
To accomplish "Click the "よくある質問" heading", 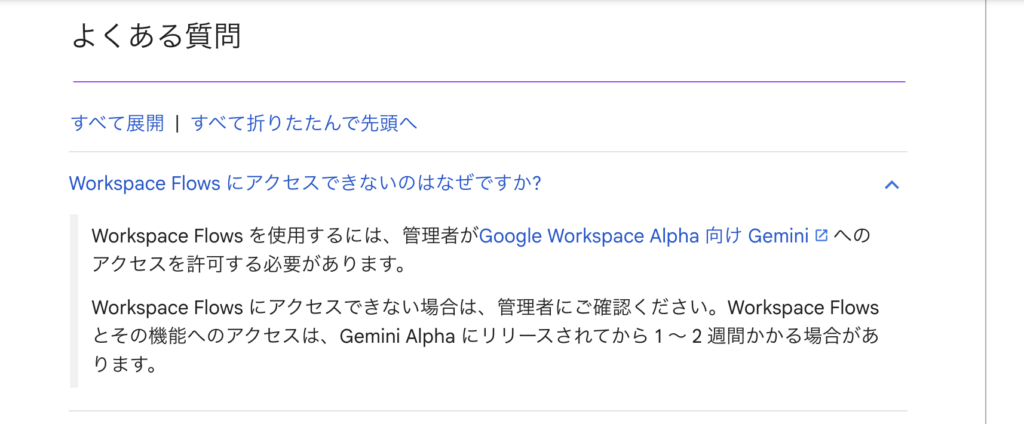I will pos(156,36).
